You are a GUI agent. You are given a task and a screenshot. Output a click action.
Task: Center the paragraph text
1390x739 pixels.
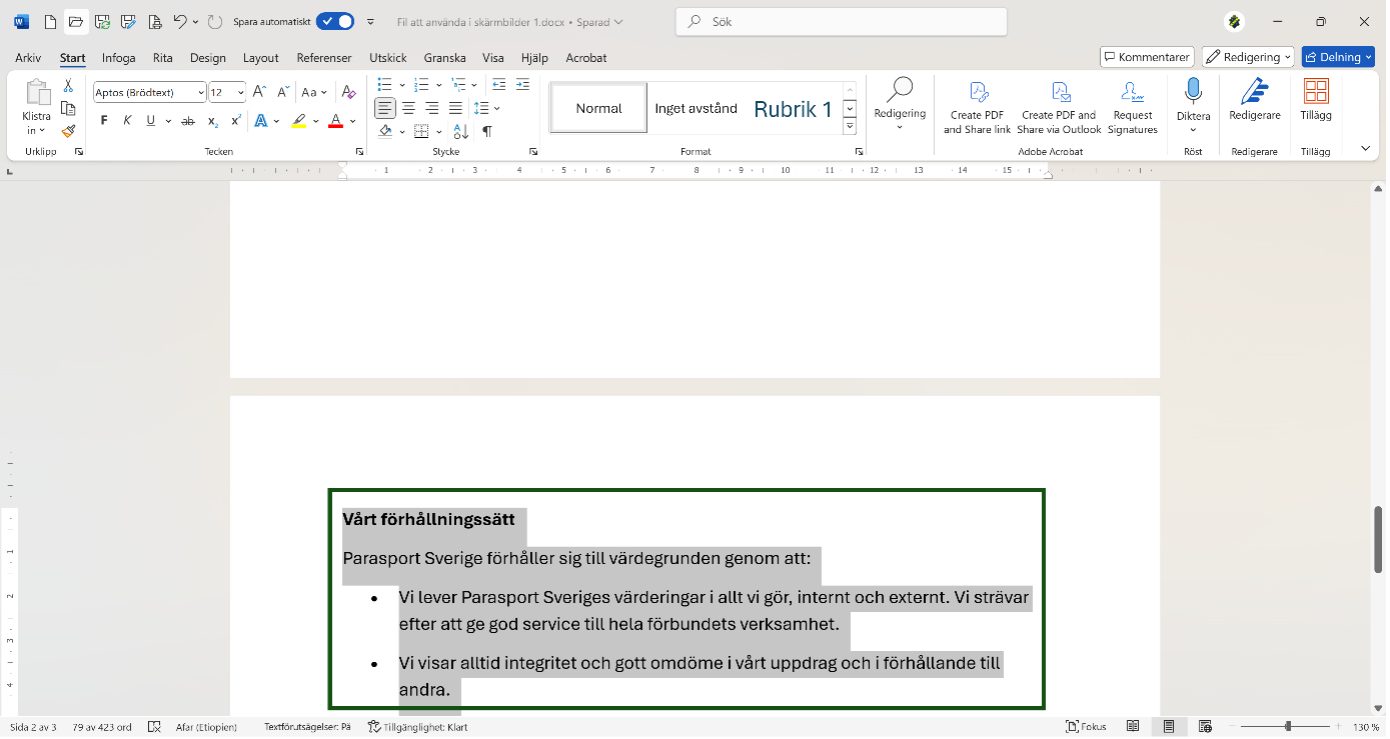[409, 108]
